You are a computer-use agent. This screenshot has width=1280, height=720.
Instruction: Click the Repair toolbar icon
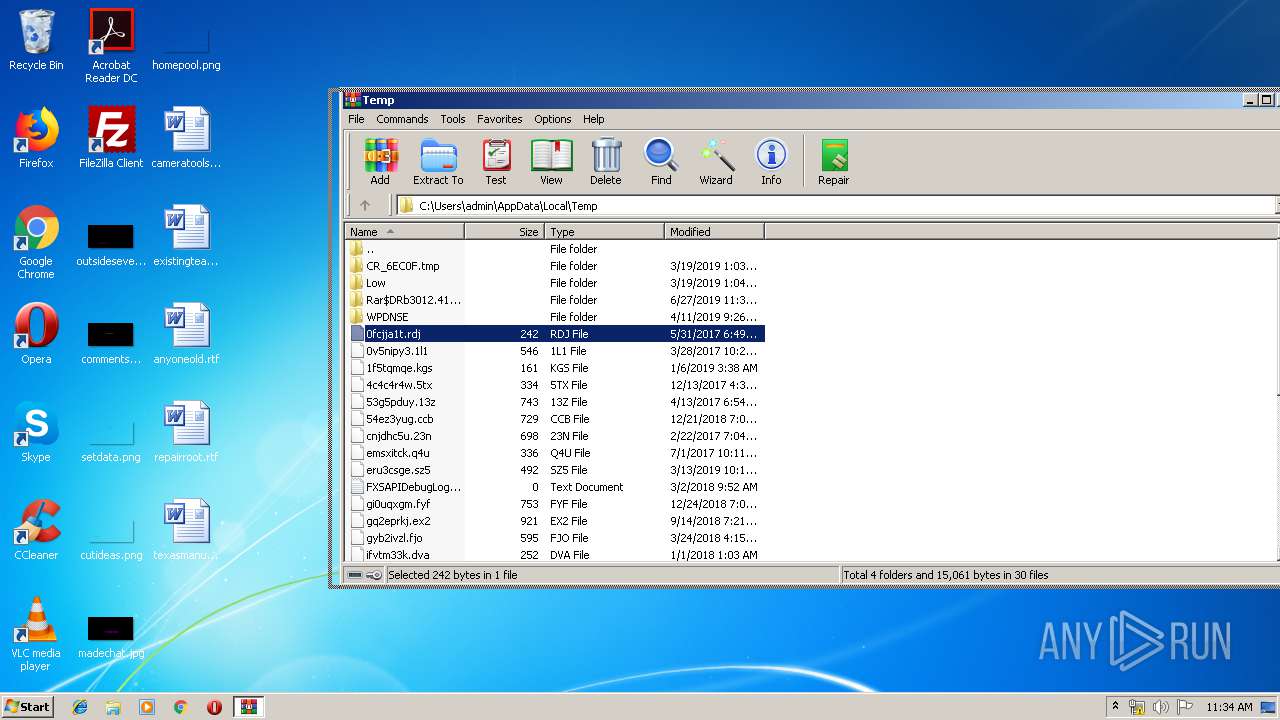click(x=834, y=162)
